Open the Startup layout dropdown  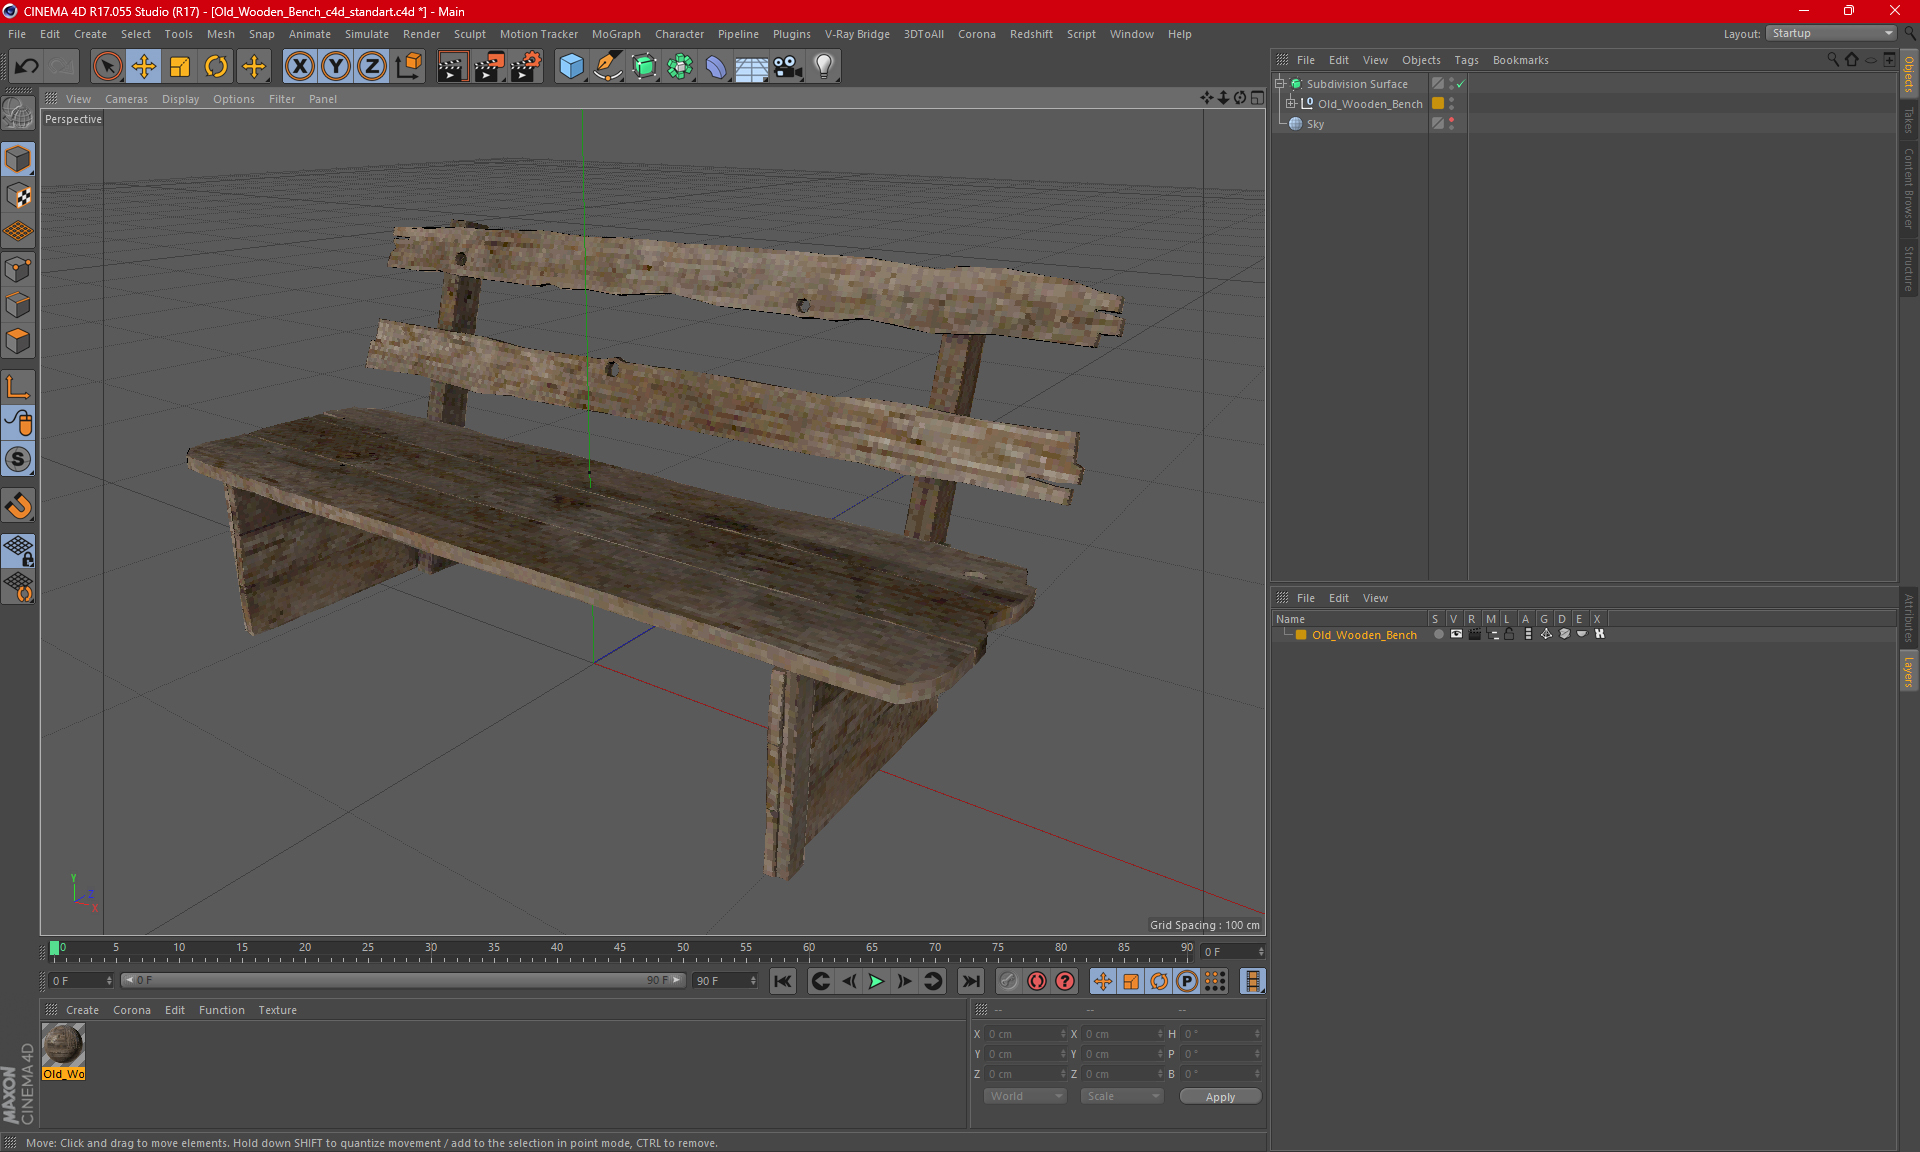tap(1832, 33)
